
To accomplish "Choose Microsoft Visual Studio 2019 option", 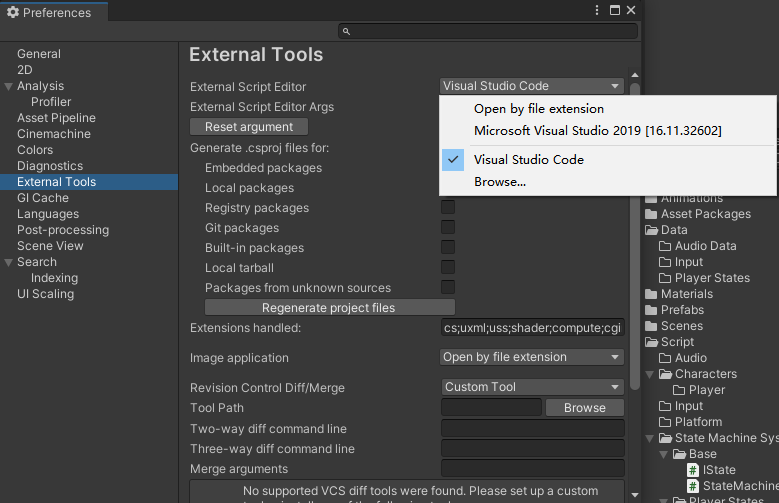I will 608,130.
